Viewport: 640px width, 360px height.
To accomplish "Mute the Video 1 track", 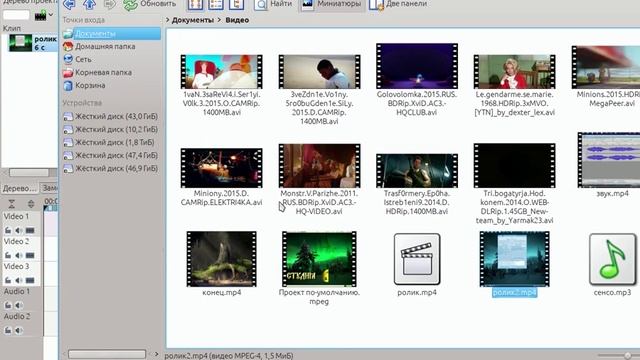I will click(18, 231).
